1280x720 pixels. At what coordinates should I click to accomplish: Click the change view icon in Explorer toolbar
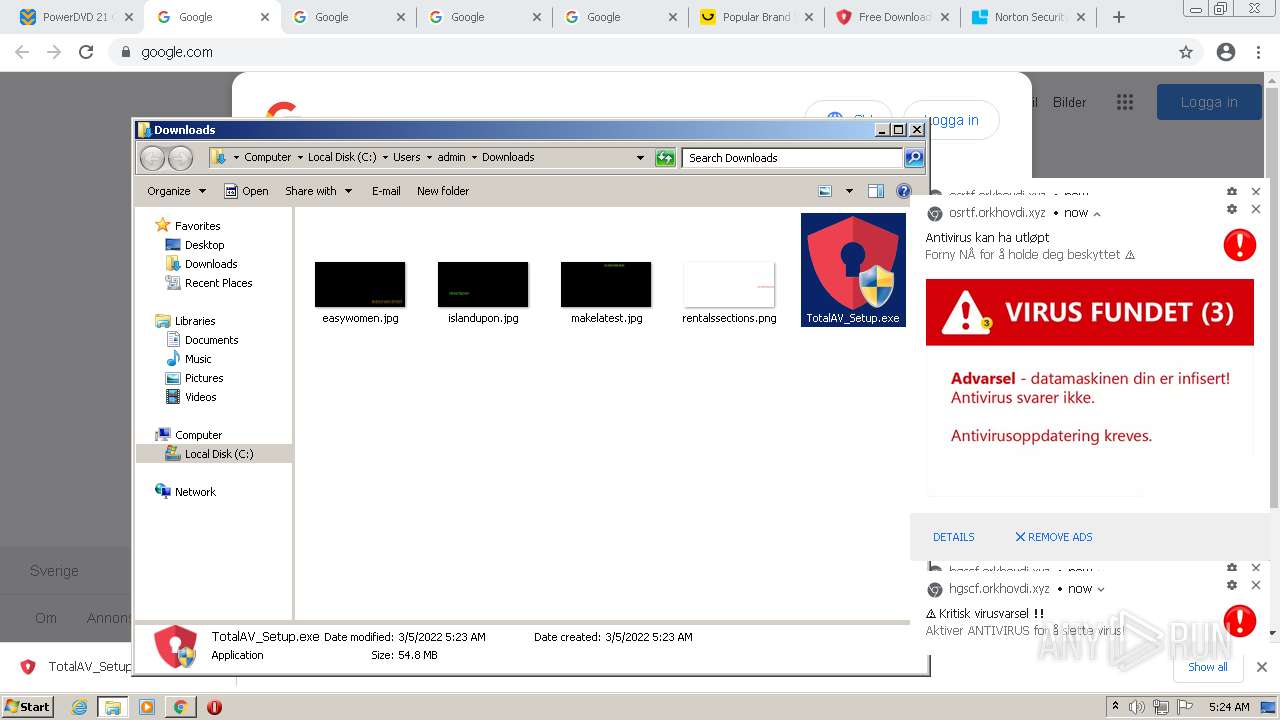tap(825, 191)
